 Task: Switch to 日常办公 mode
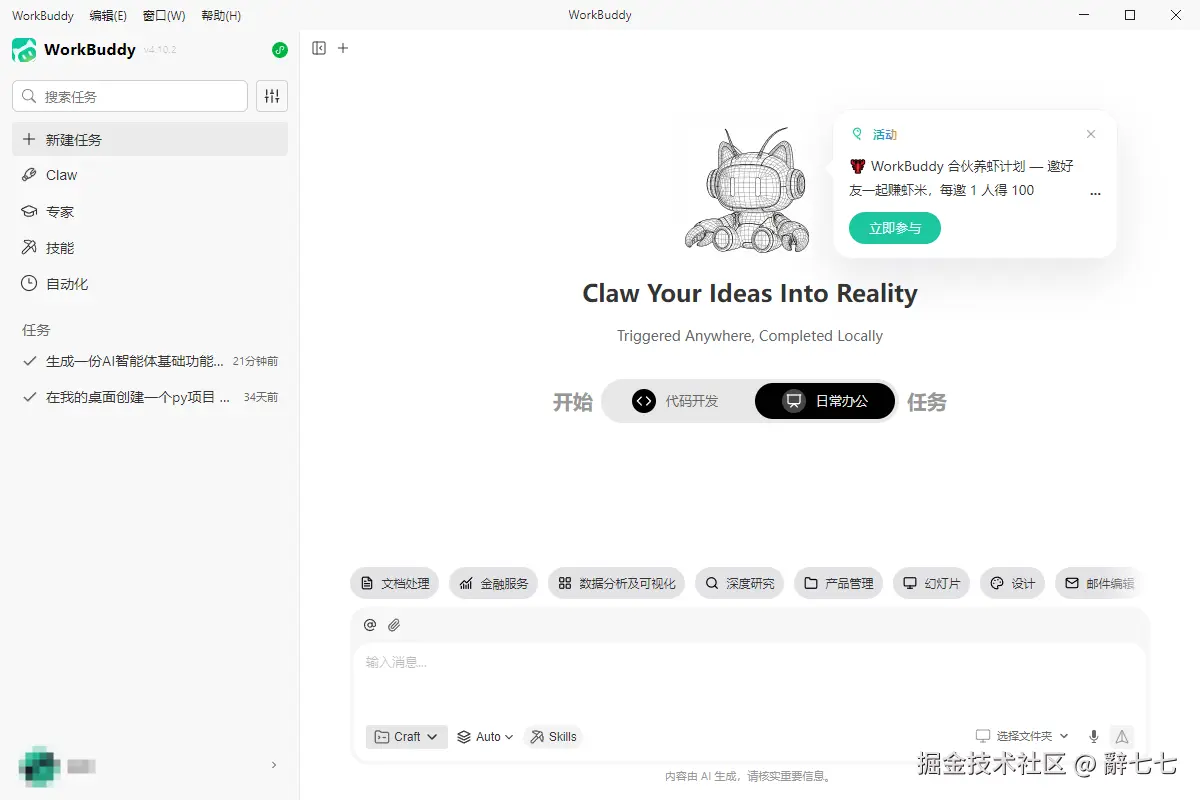click(x=825, y=401)
